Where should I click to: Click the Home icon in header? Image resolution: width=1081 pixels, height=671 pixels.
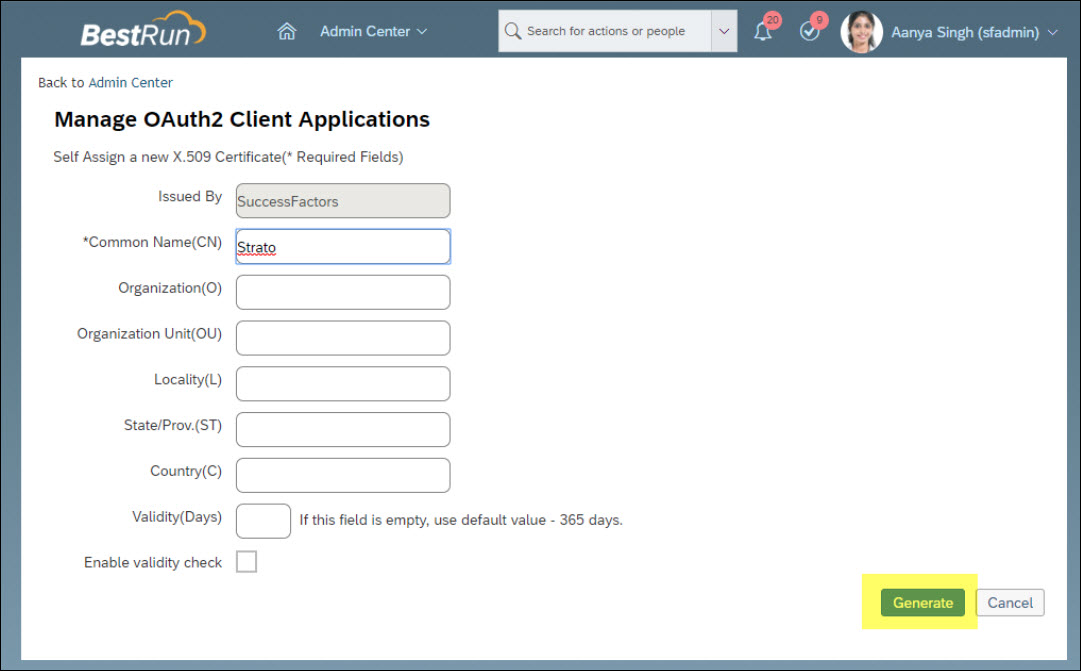pyautogui.click(x=287, y=31)
